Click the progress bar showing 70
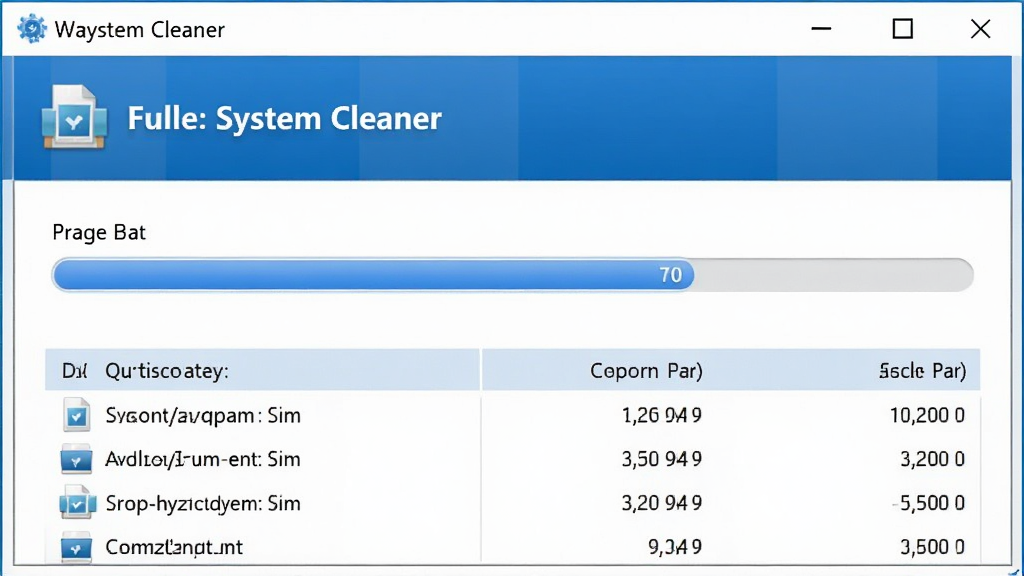The image size is (1024, 576). pyautogui.click(x=513, y=275)
